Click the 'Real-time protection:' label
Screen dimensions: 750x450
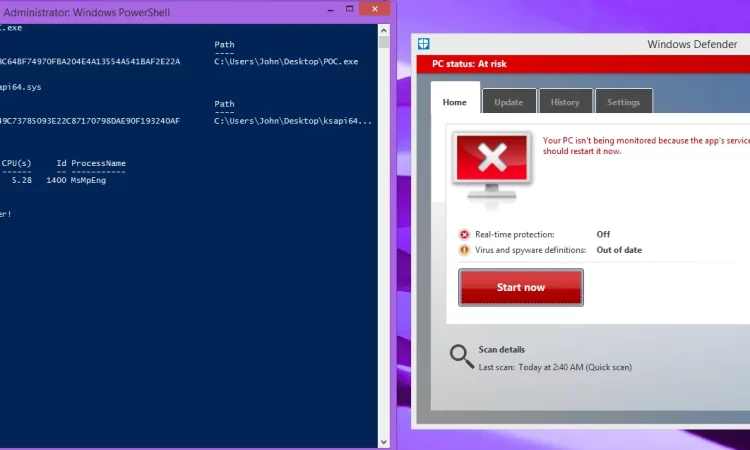tap(515, 234)
